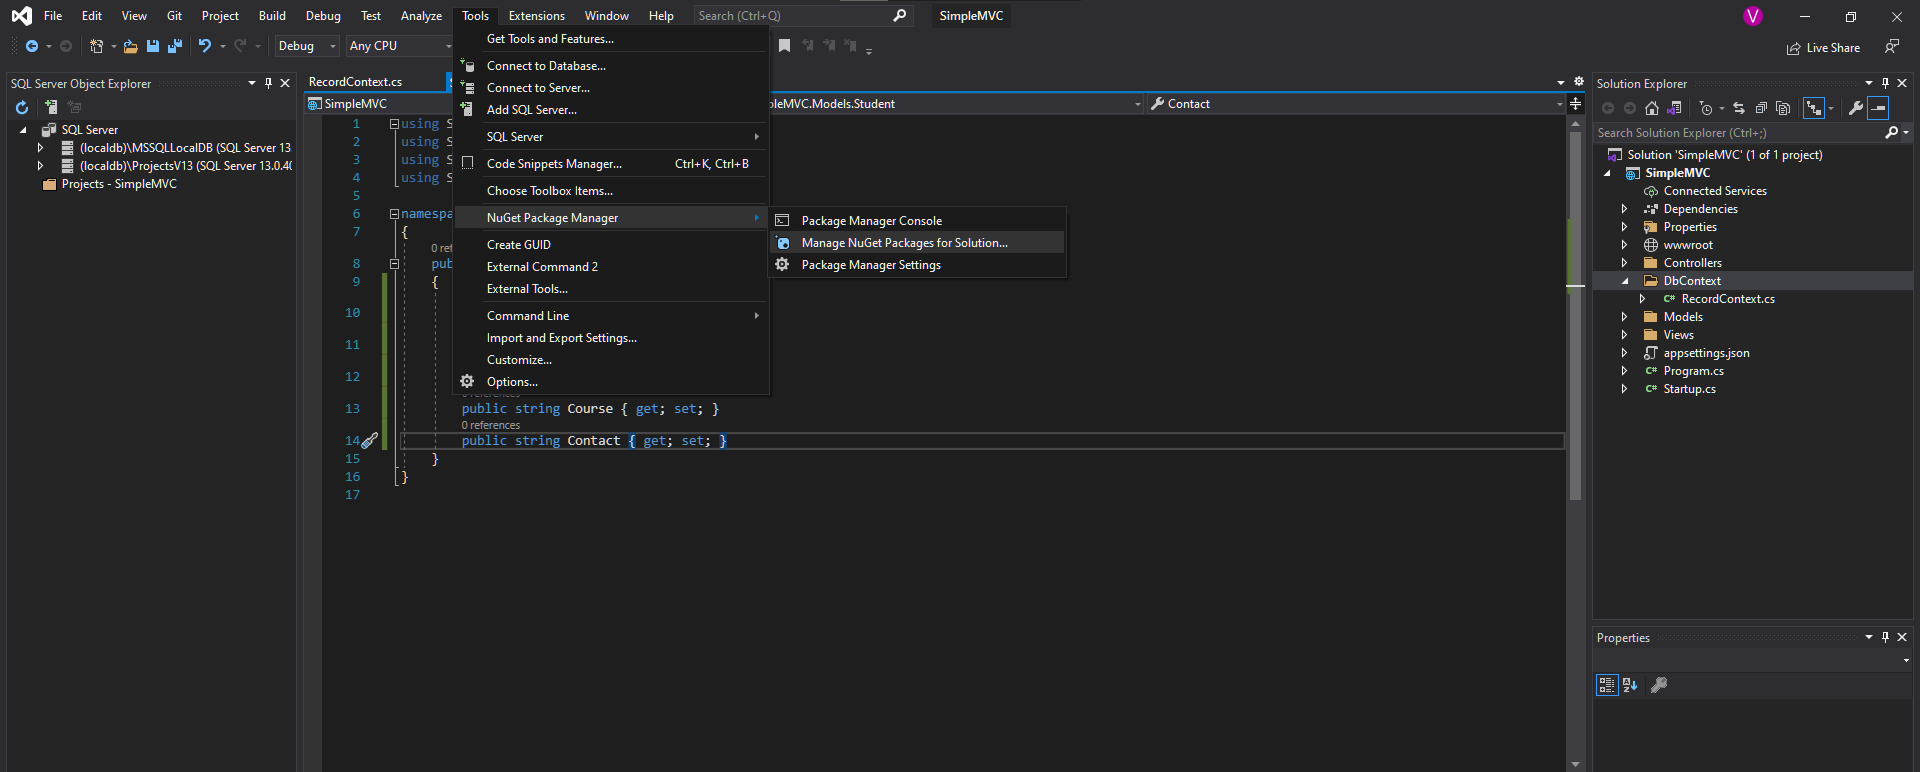Image resolution: width=1920 pixels, height=772 pixels.
Task: Click the editor window settings gear icon
Action: [1579, 82]
